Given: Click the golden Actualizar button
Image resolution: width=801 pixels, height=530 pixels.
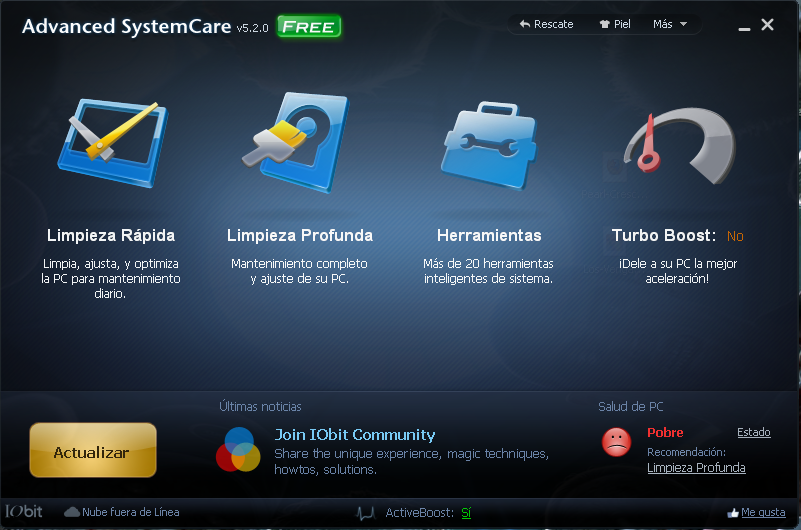Looking at the screenshot, I should 93,450.
